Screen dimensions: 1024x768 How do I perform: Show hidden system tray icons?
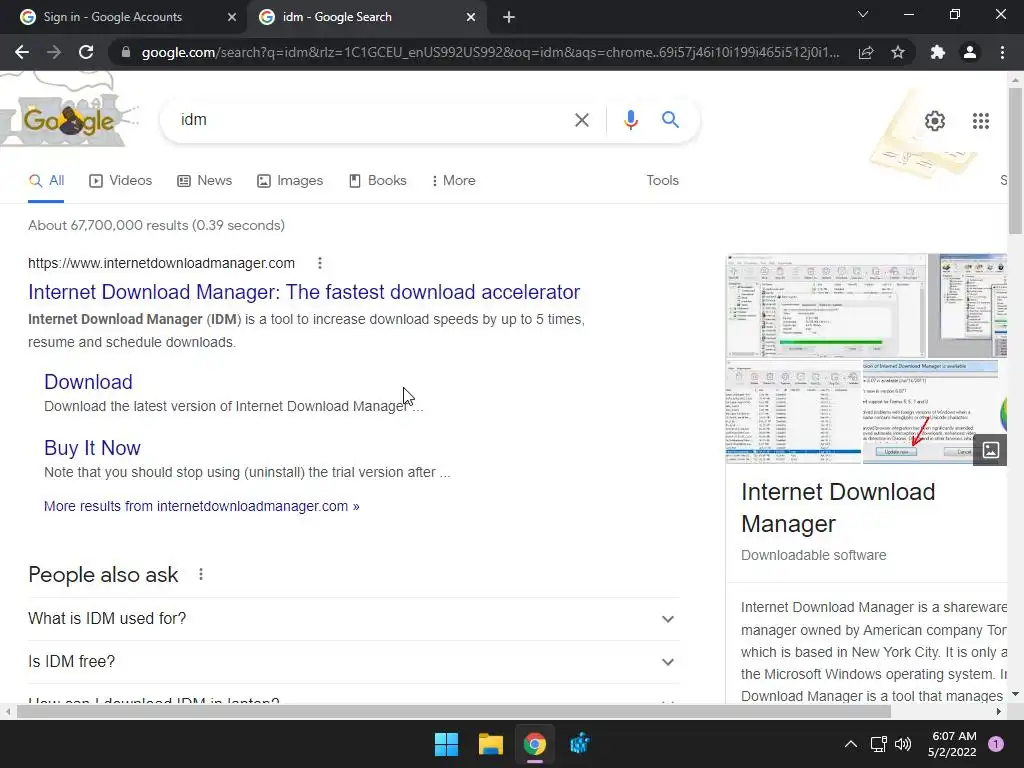click(x=850, y=744)
